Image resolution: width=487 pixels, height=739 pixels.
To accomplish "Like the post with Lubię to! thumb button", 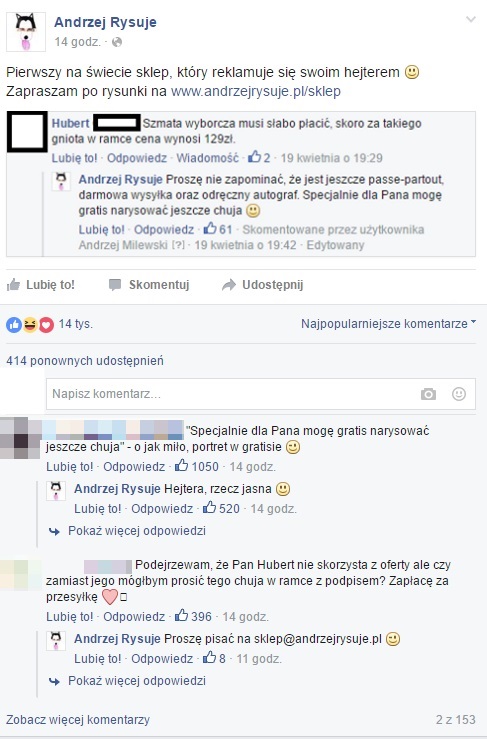I will (41, 285).
